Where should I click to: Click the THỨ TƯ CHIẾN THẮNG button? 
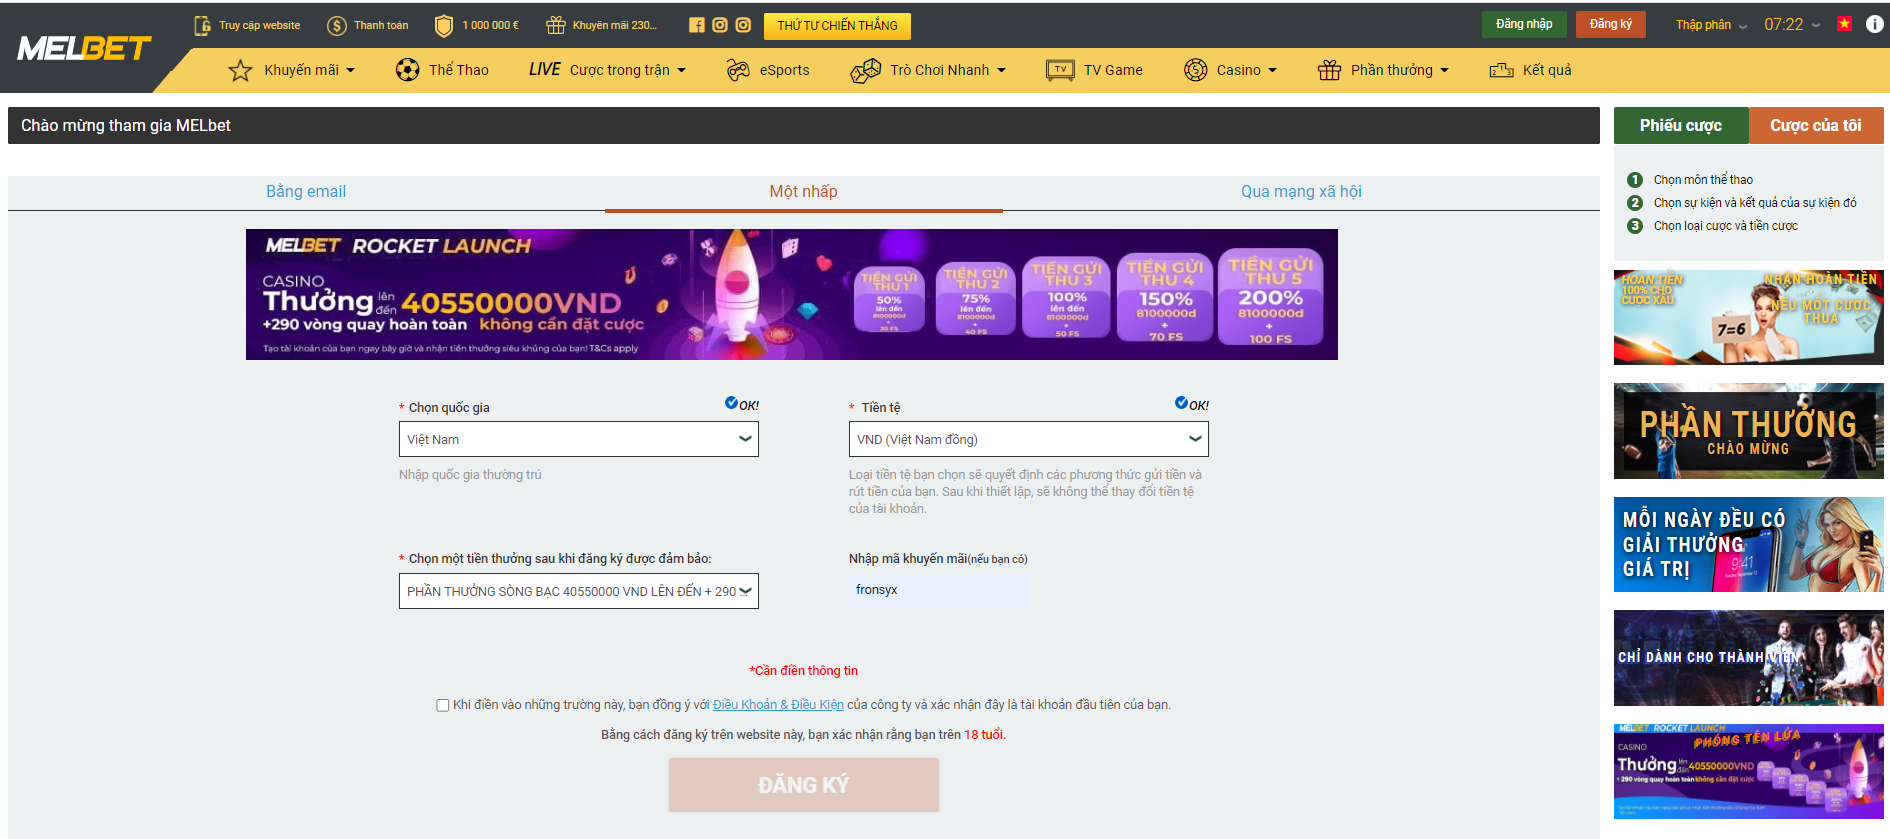[x=837, y=25]
